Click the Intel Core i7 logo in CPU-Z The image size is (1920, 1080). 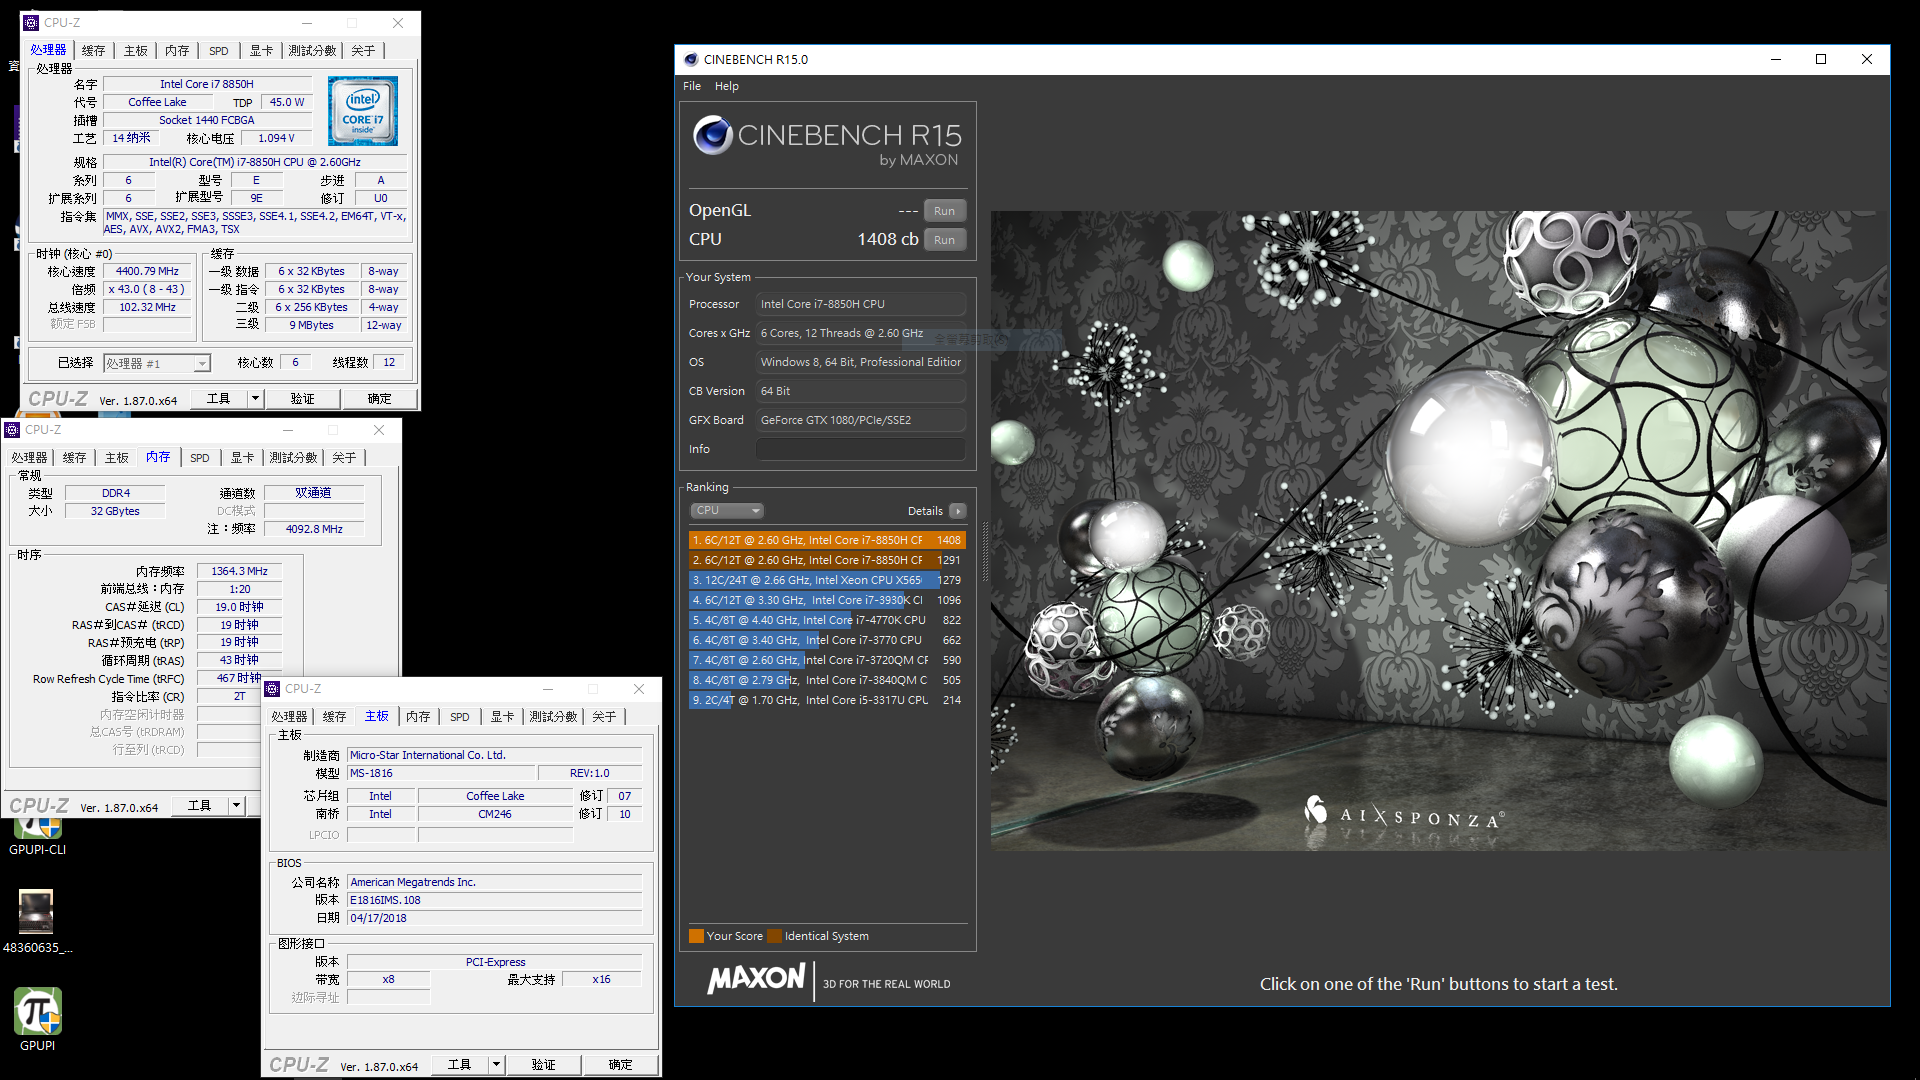(x=363, y=111)
